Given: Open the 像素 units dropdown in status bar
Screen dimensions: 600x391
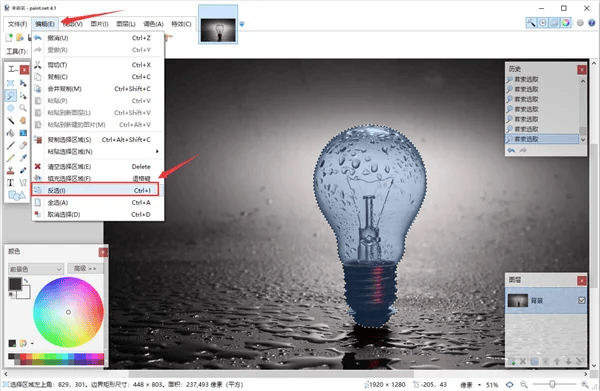Looking at the screenshot, I should click(470, 385).
